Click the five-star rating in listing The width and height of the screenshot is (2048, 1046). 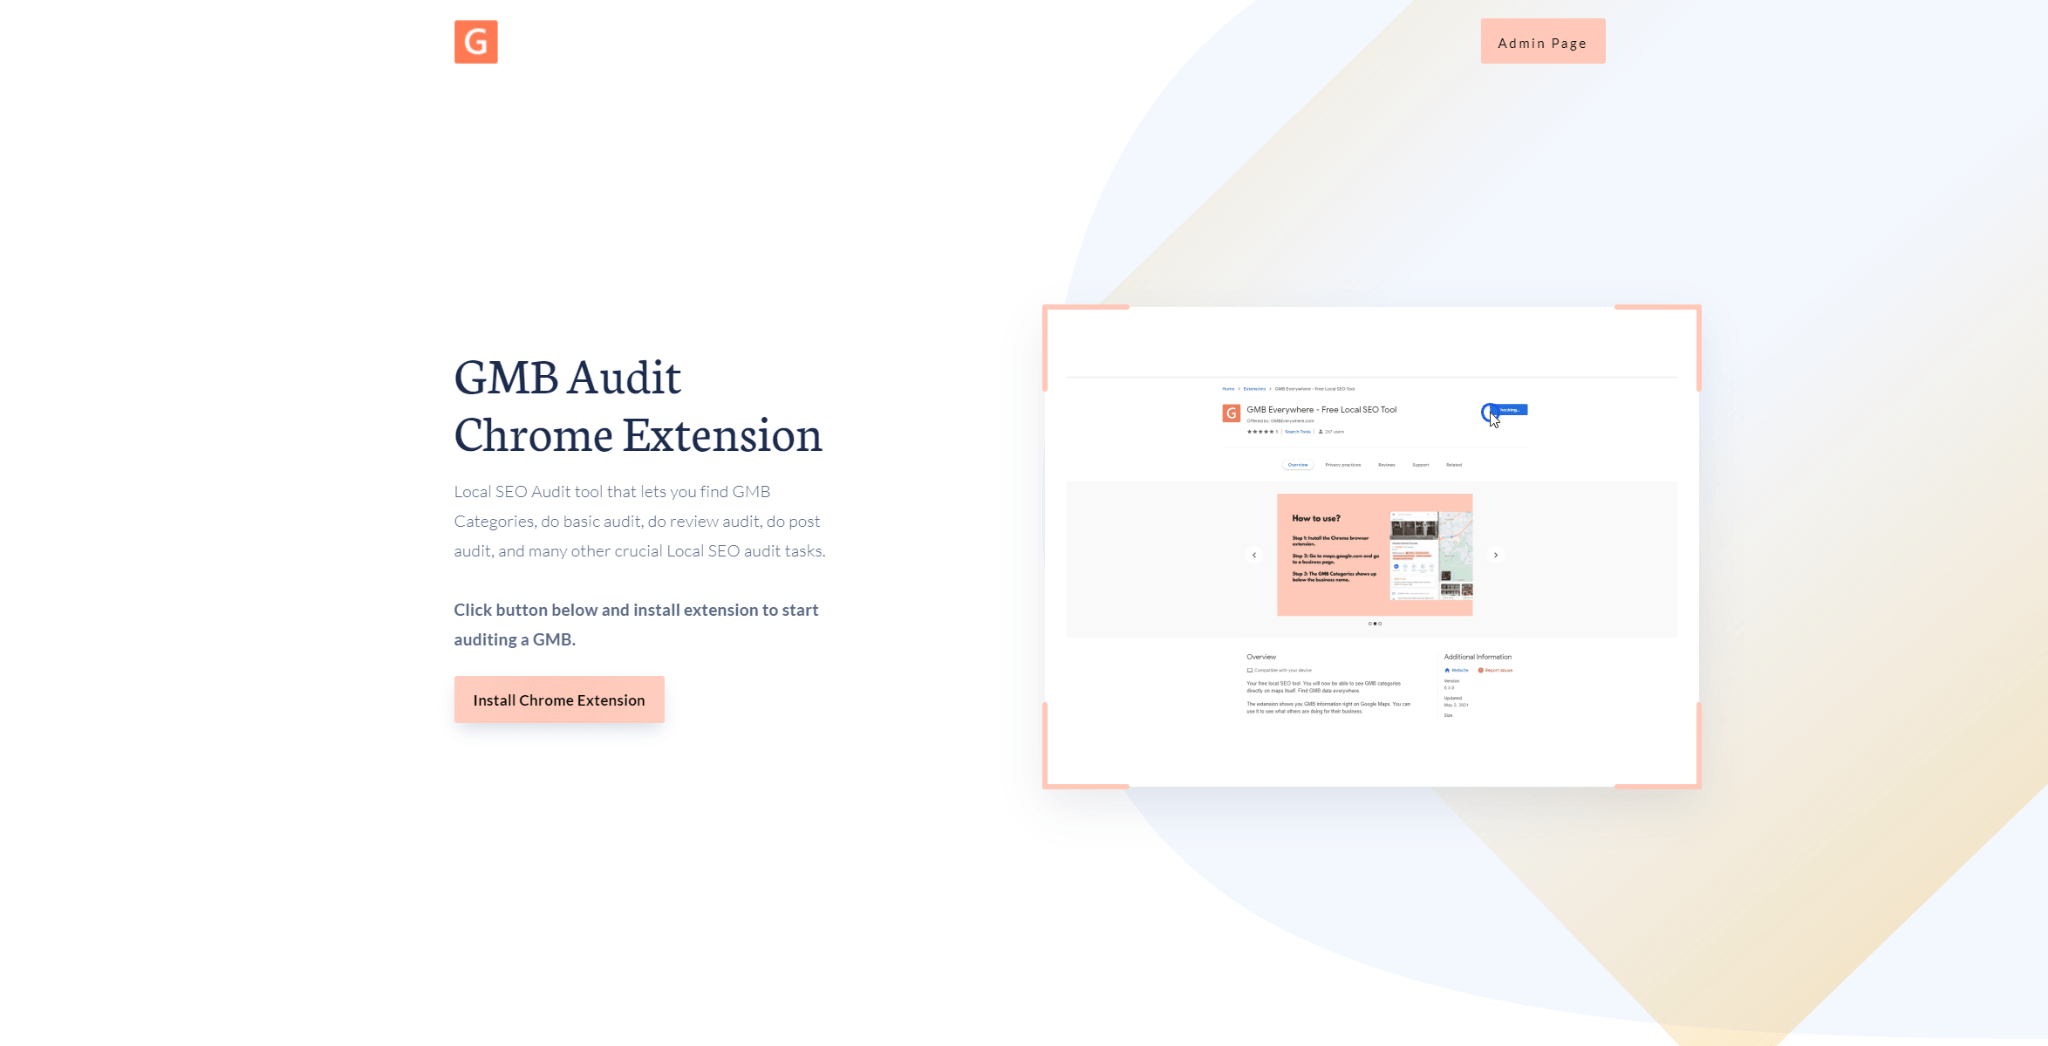click(1260, 432)
